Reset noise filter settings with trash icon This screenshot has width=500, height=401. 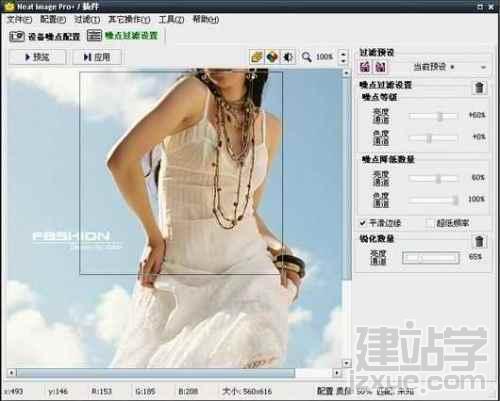(479, 88)
